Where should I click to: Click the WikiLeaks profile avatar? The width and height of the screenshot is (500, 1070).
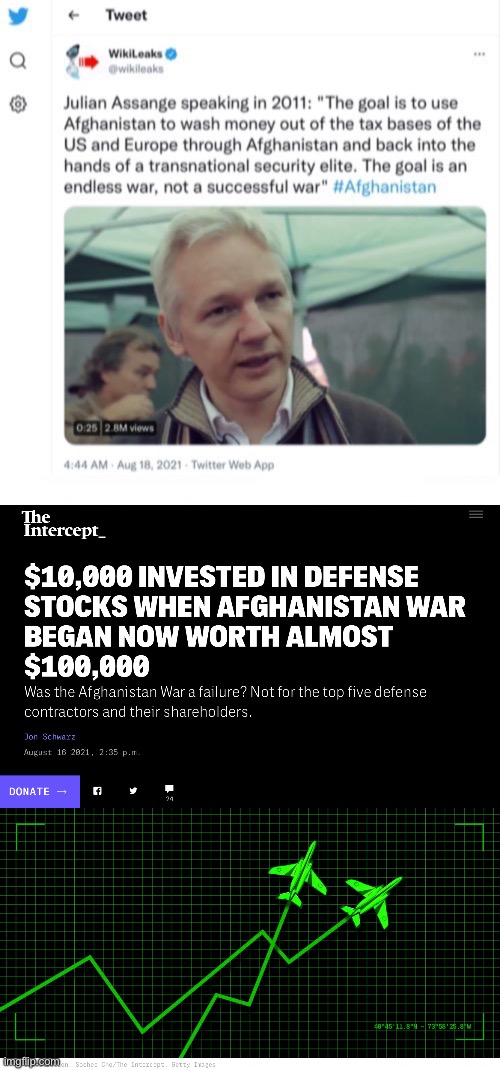pos(80,61)
